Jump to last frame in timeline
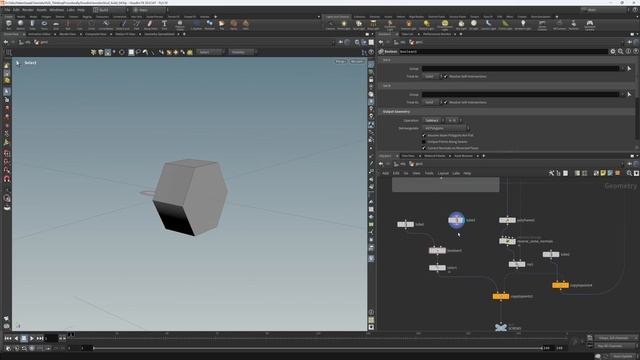The height and width of the screenshot is (360, 640). [40, 338]
